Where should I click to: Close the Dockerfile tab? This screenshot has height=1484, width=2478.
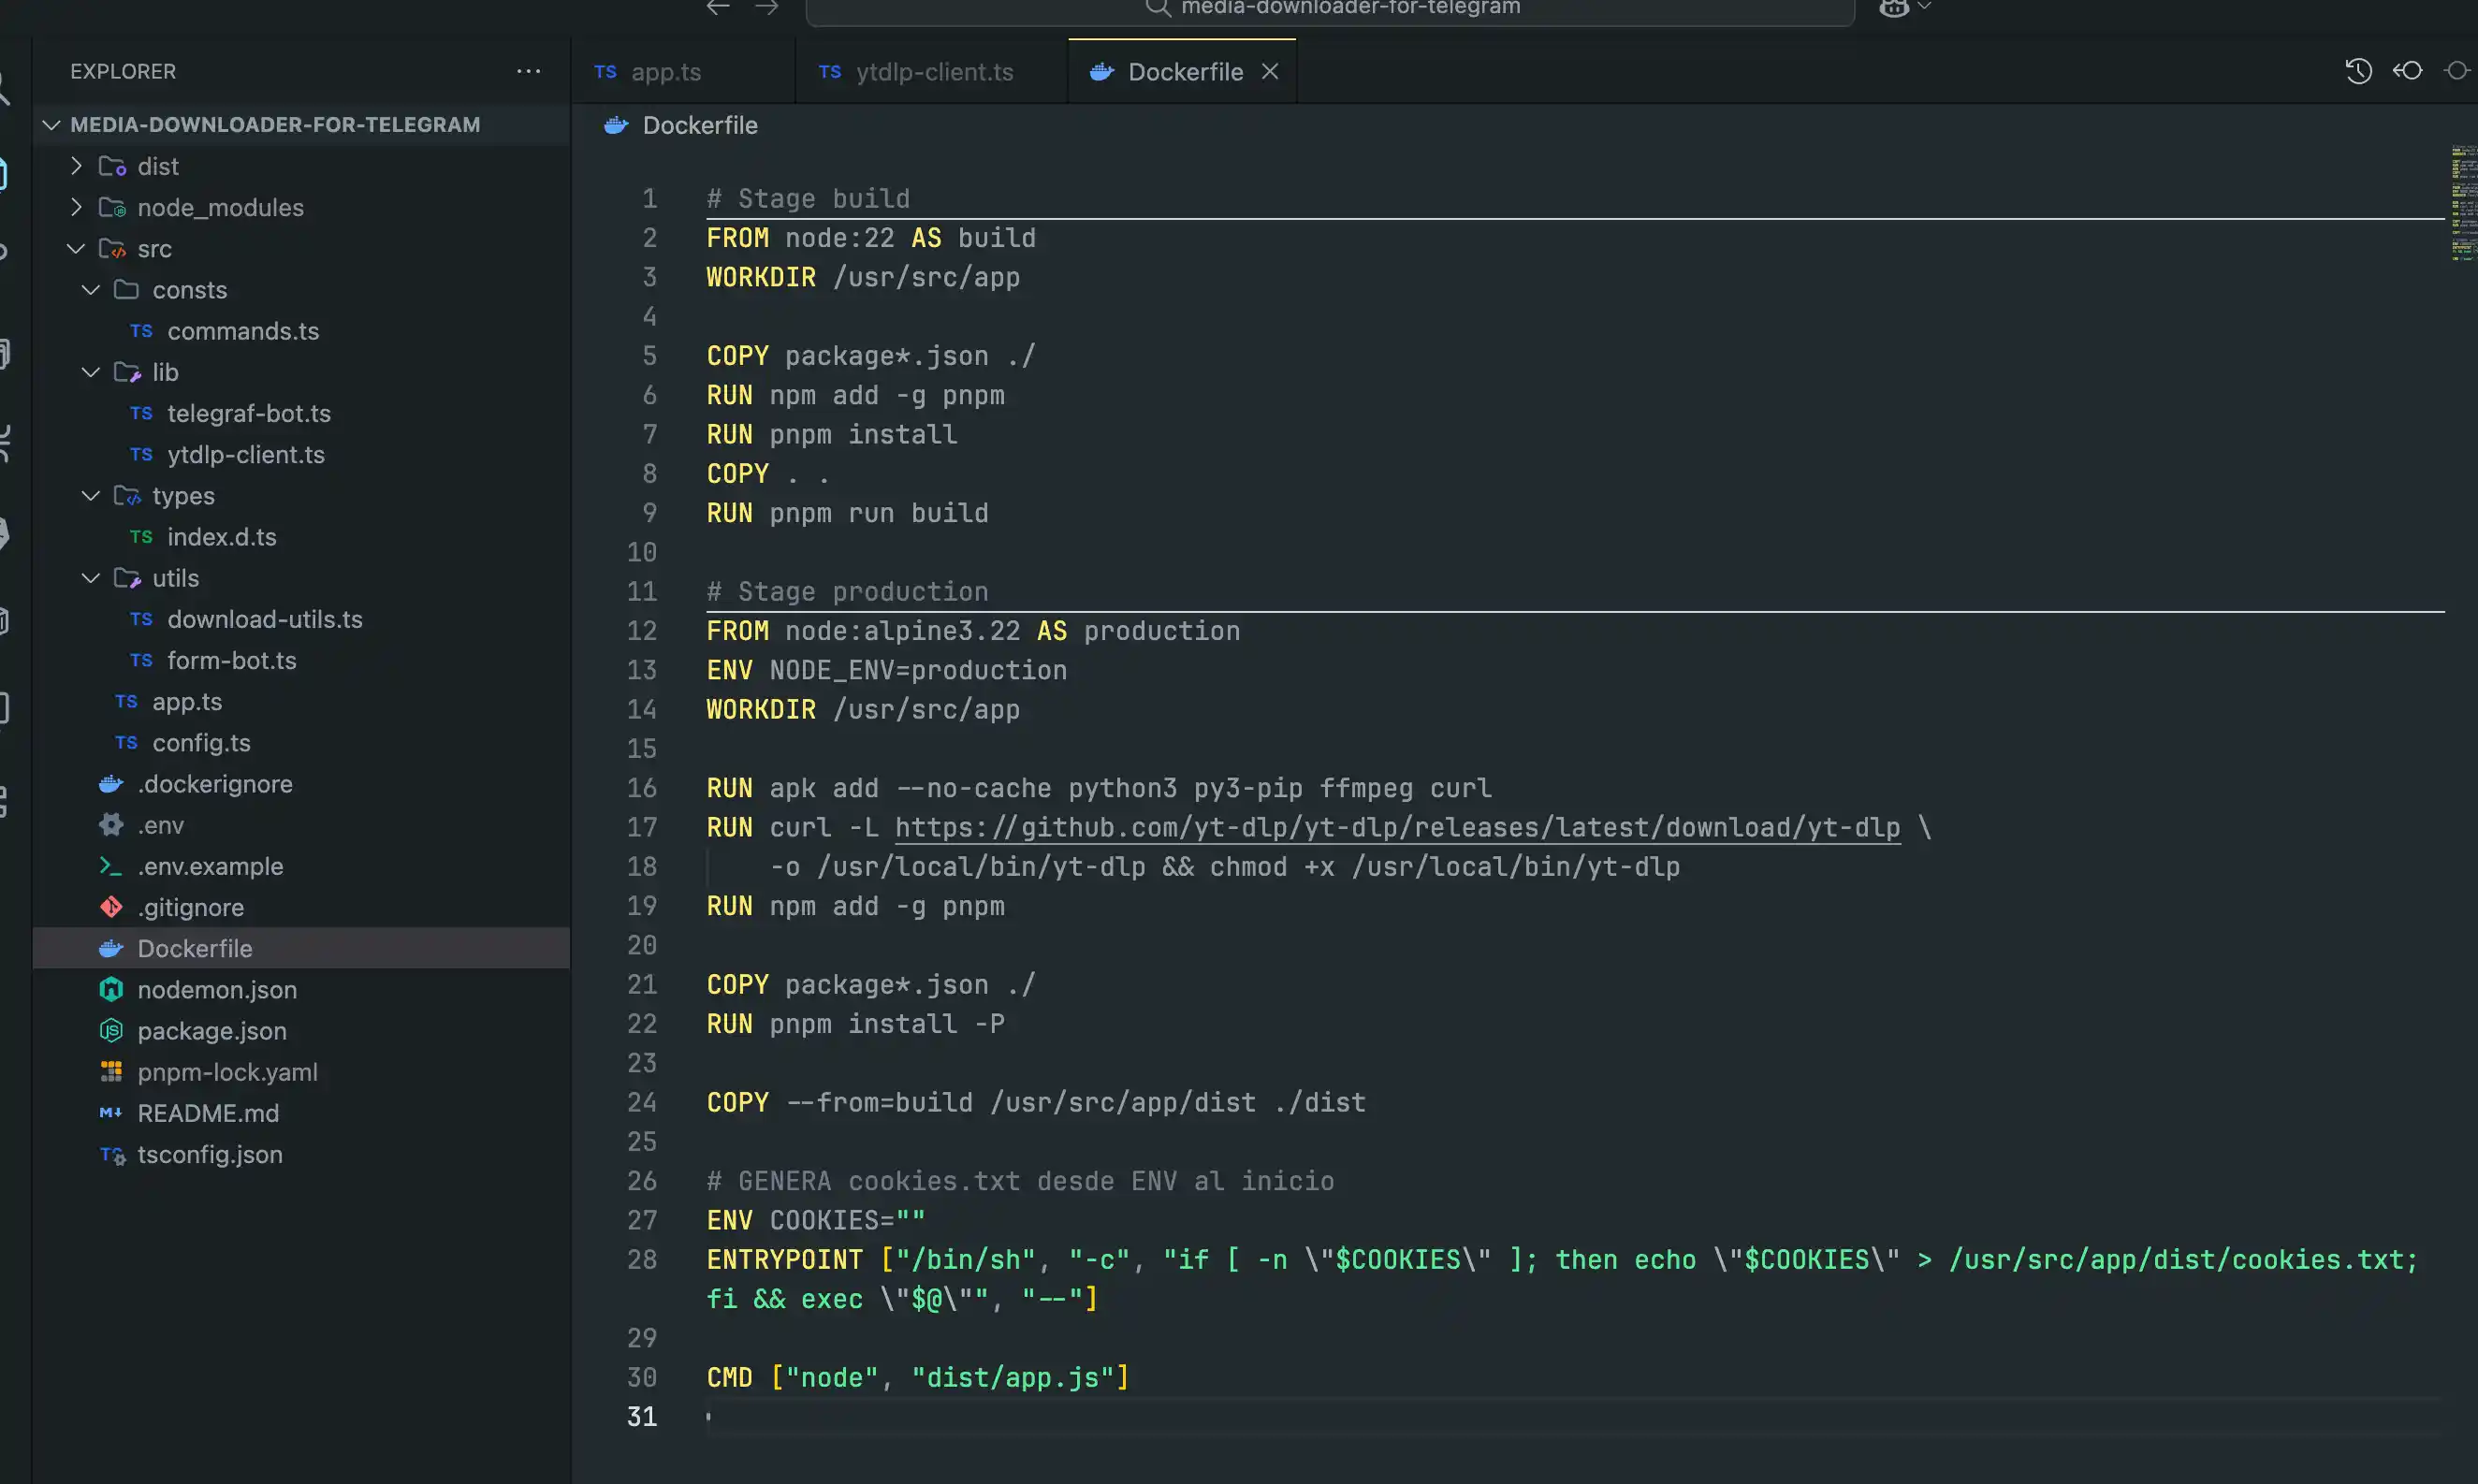[x=1270, y=72]
